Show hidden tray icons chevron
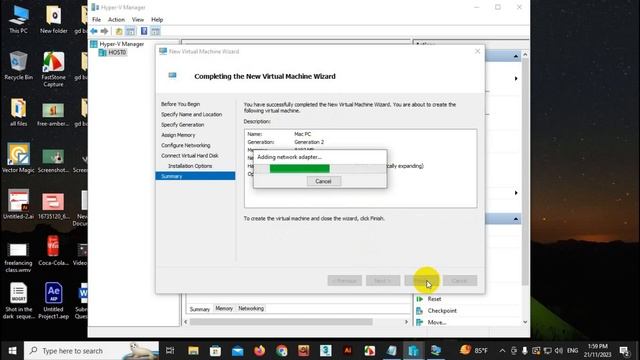The height and width of the screenshot is (360, 640). coord(502,351)
